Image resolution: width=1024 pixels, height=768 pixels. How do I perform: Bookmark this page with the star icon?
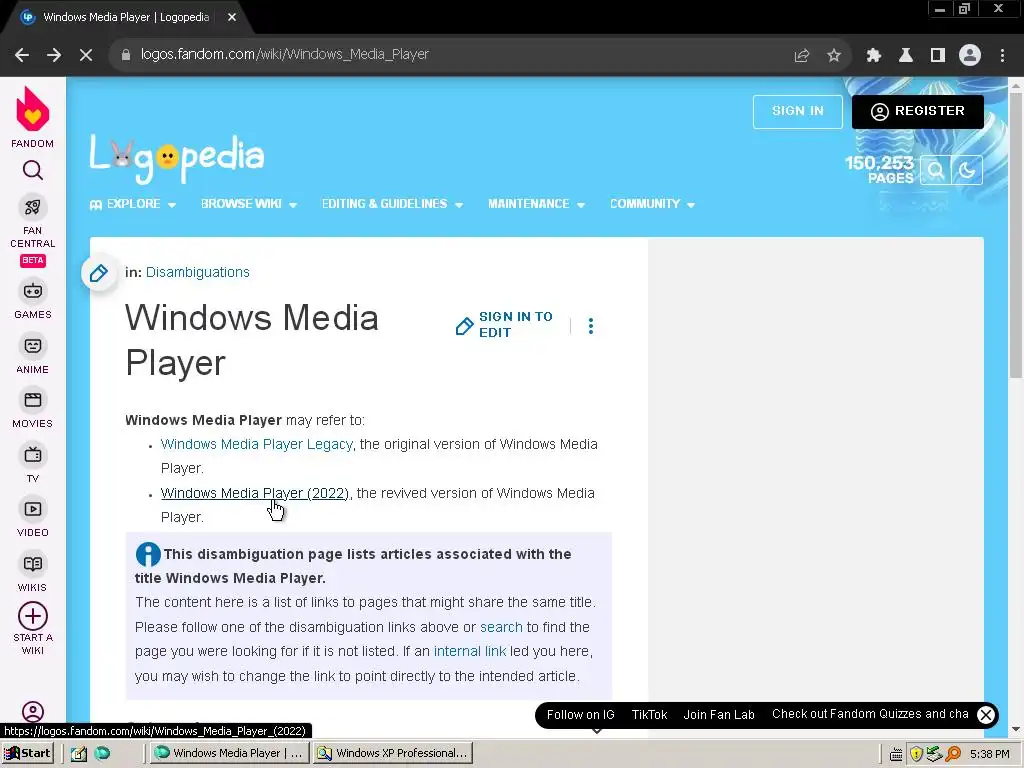[x=834, y=56]
